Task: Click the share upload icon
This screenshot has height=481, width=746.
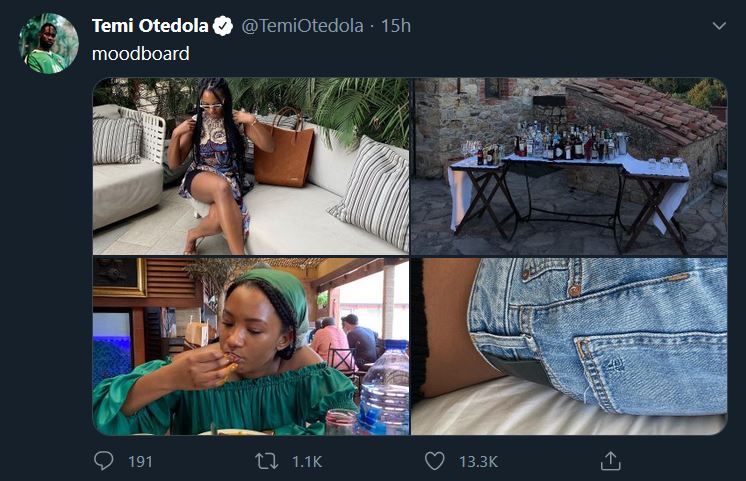Action: click(610, 461)
